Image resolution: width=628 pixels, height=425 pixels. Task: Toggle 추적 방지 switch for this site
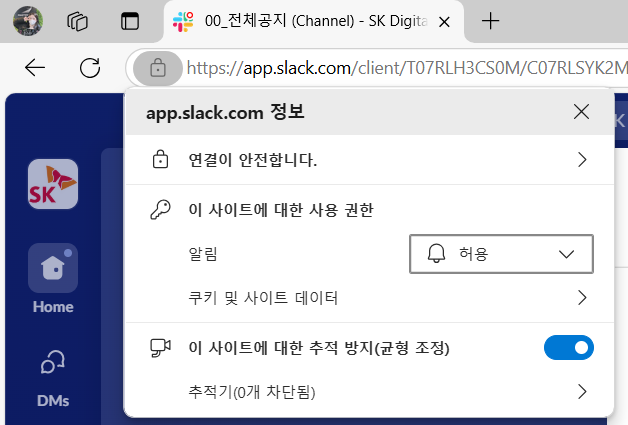pyautogui.click(x=569, y=347)
